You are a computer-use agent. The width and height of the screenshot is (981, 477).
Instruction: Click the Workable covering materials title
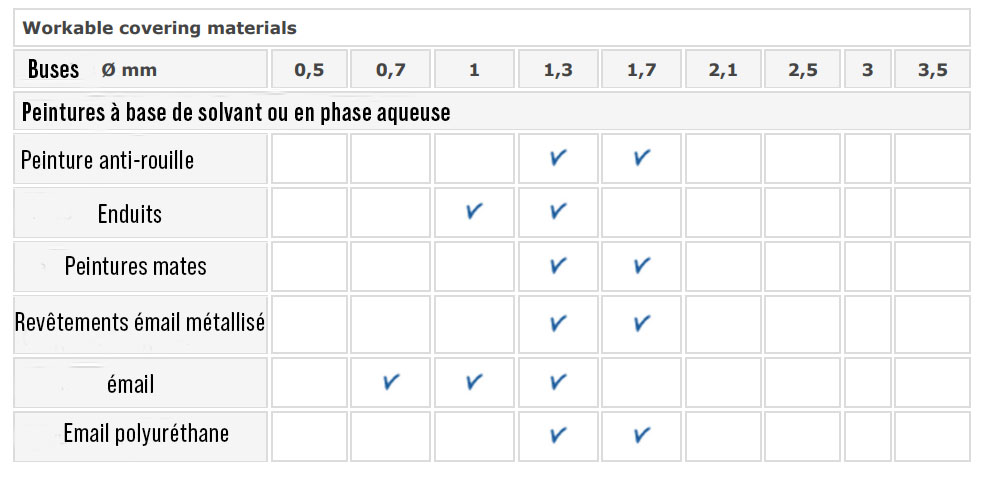(x=160, y=28)
